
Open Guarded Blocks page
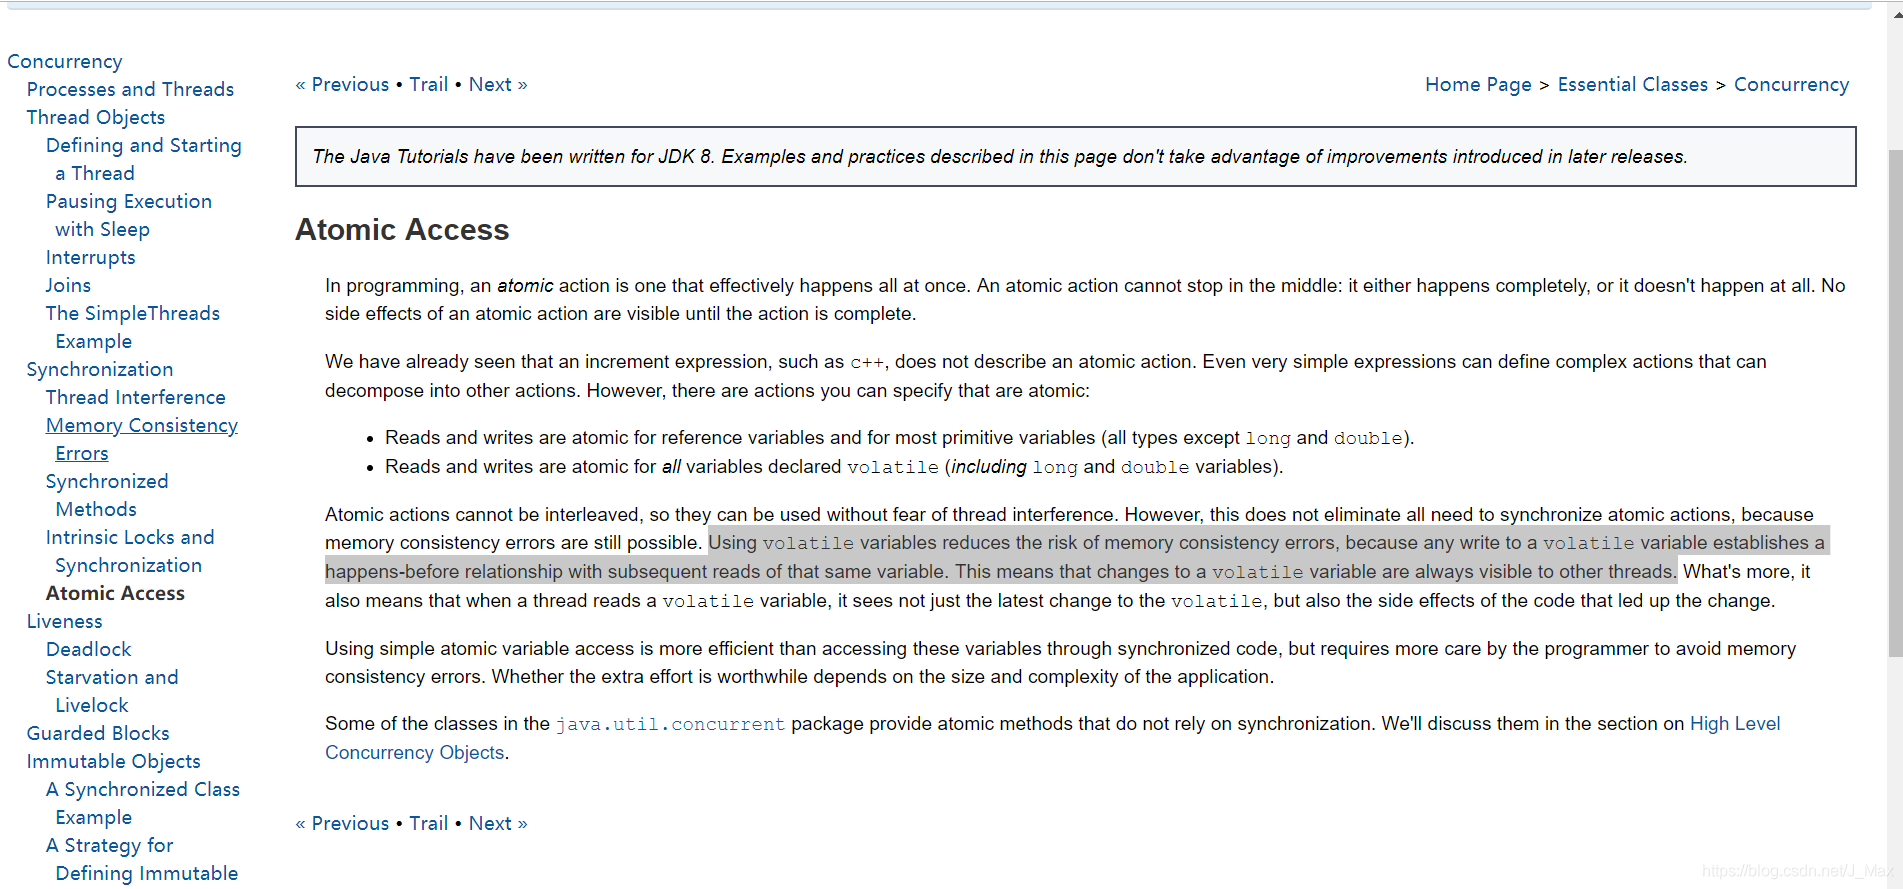coord(98,733)
